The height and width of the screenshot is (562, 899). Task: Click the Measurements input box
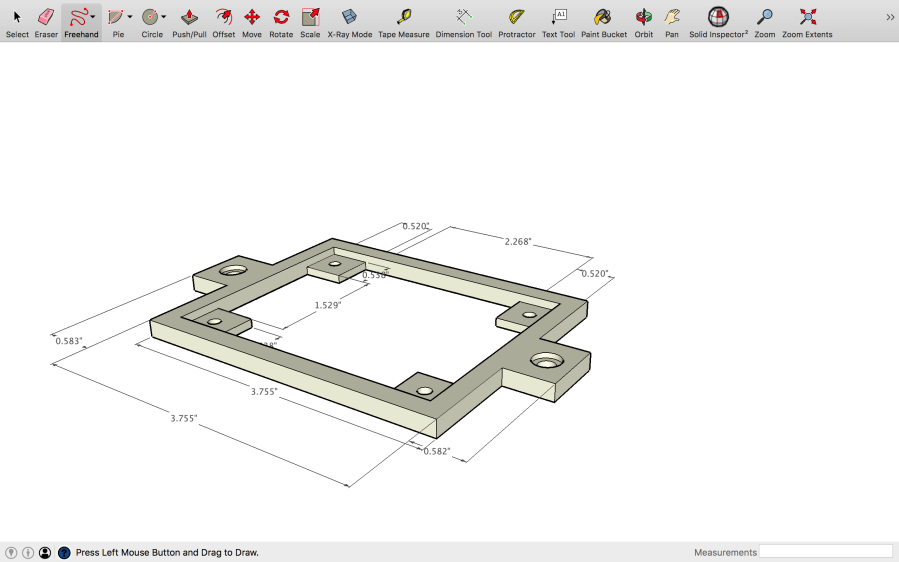(825, 552)
